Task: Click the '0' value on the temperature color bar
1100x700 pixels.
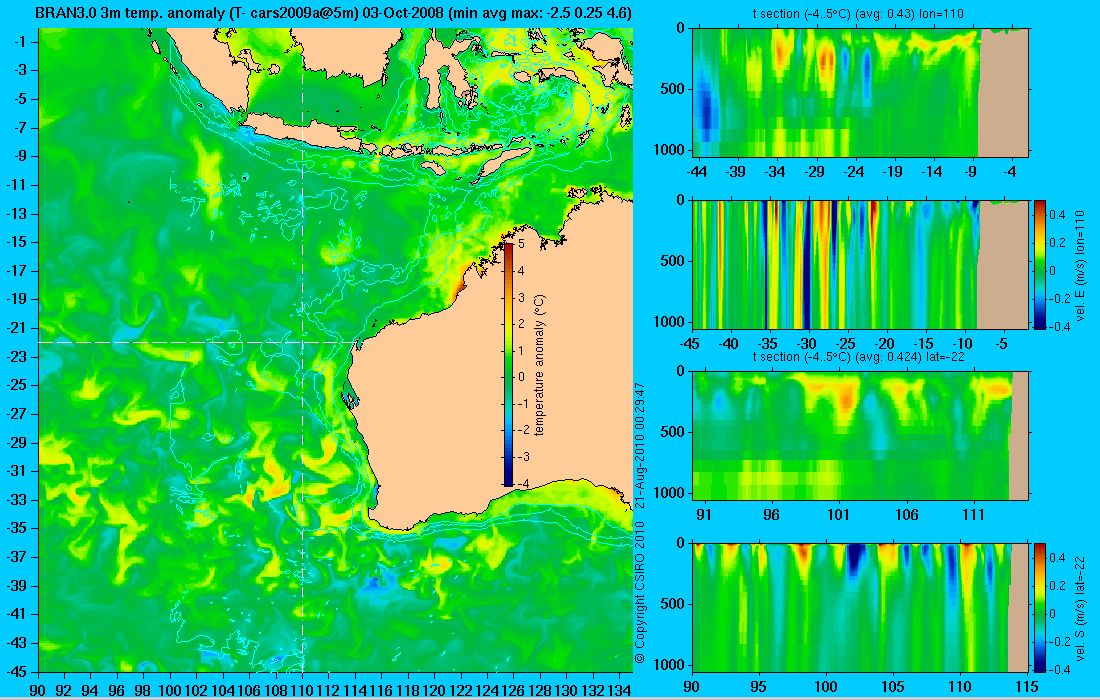Action: [x=521, y=377]
